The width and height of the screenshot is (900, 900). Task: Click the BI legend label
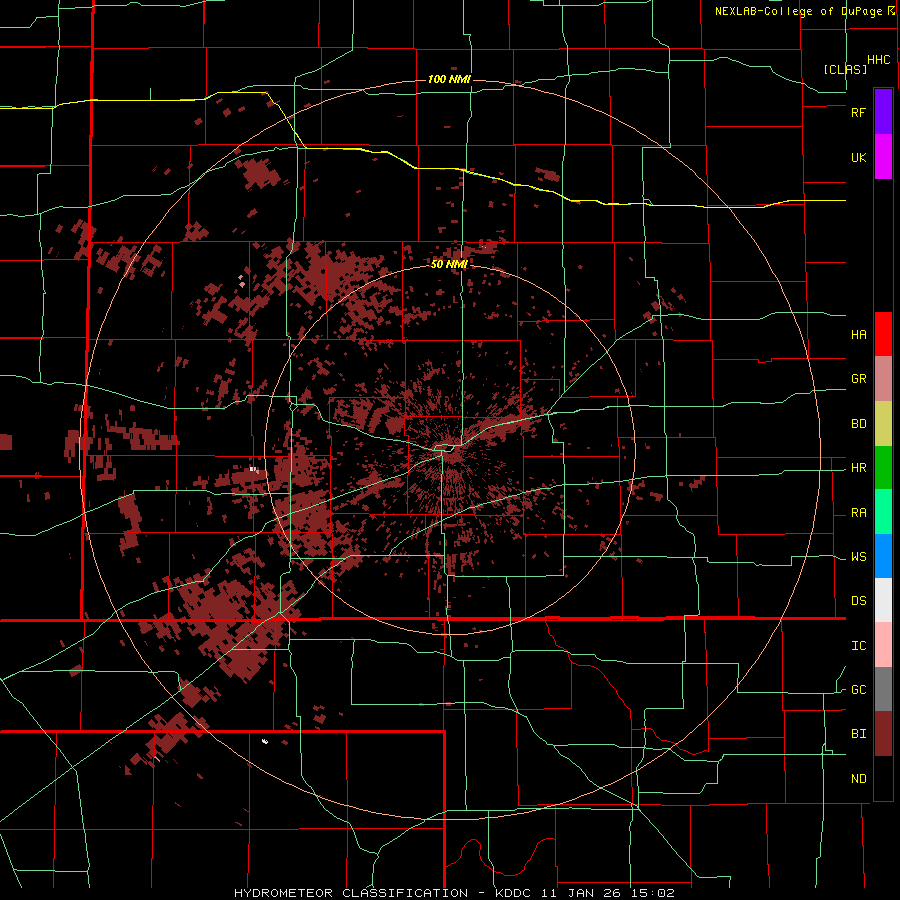pyautogui.click(x=858, y=734)
